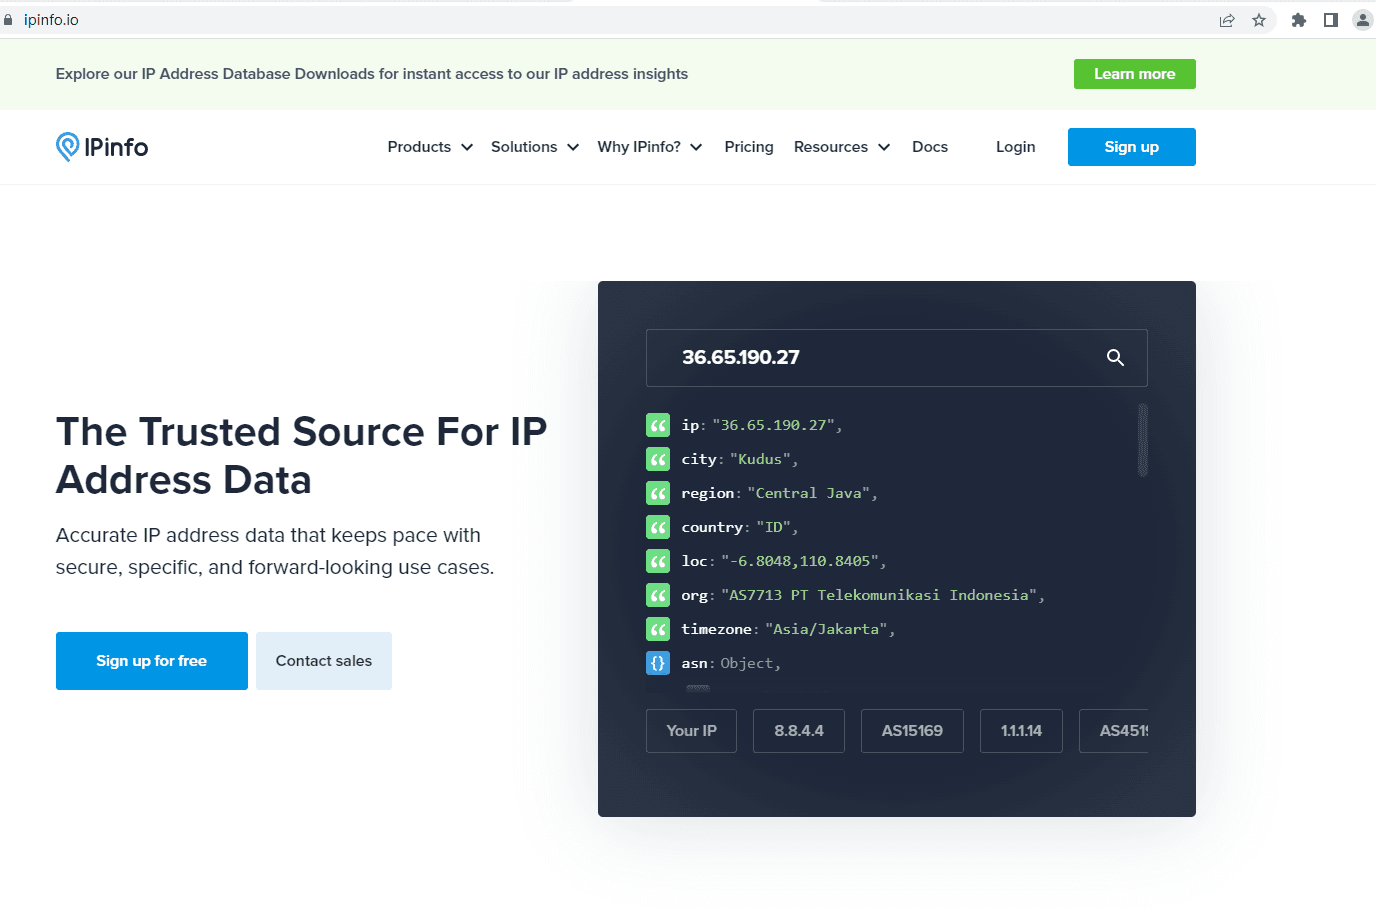
Task: Click the quote icon beside timezone field
Action: click(658, 629)
